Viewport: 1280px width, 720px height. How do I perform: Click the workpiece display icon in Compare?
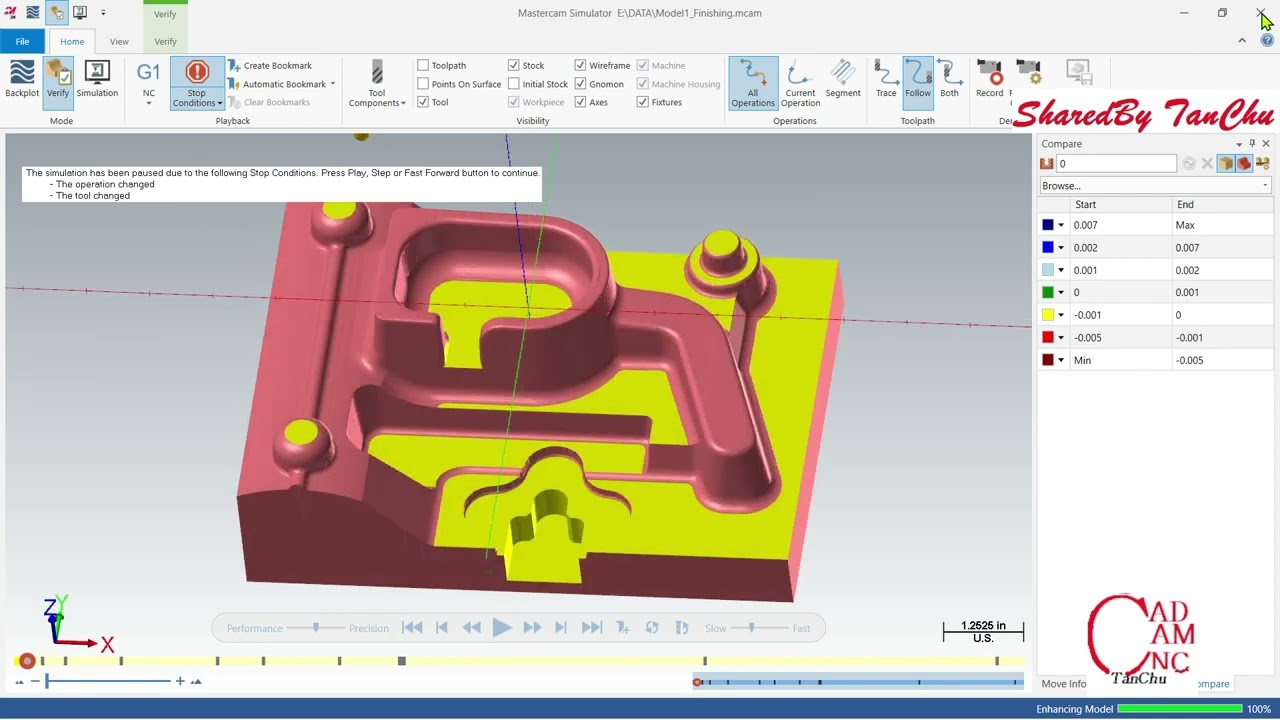1243,163
